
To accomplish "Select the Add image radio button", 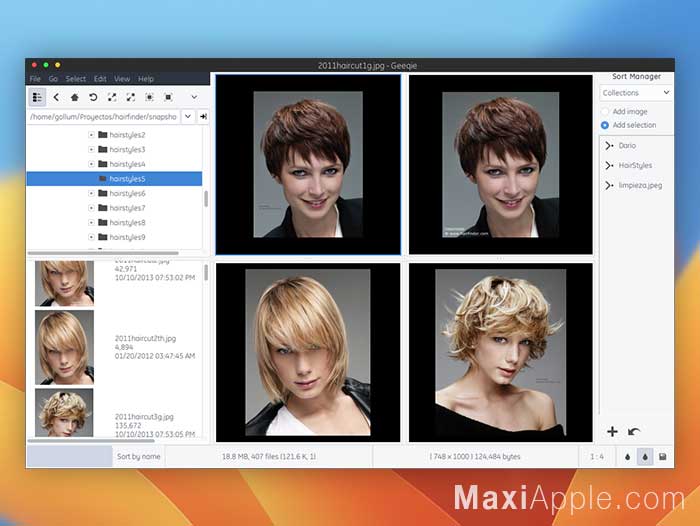I will (605, 112).
